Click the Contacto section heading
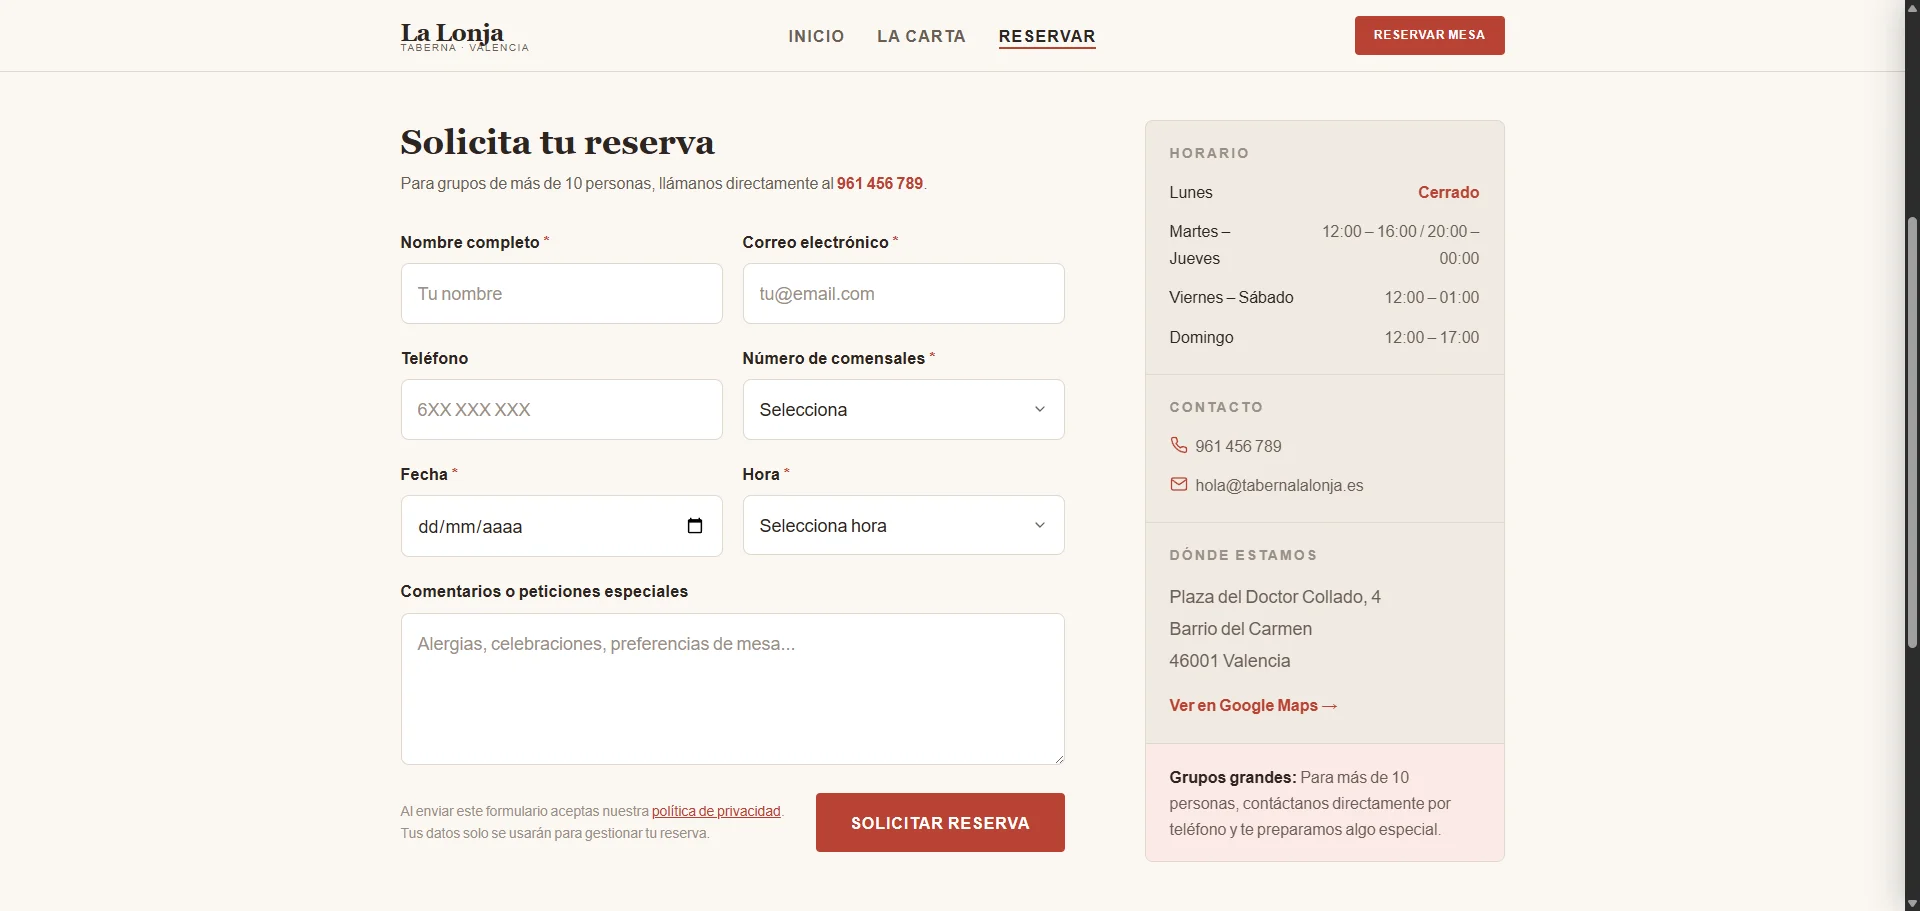1920x911 pixels. click(x=1216, y=407)
